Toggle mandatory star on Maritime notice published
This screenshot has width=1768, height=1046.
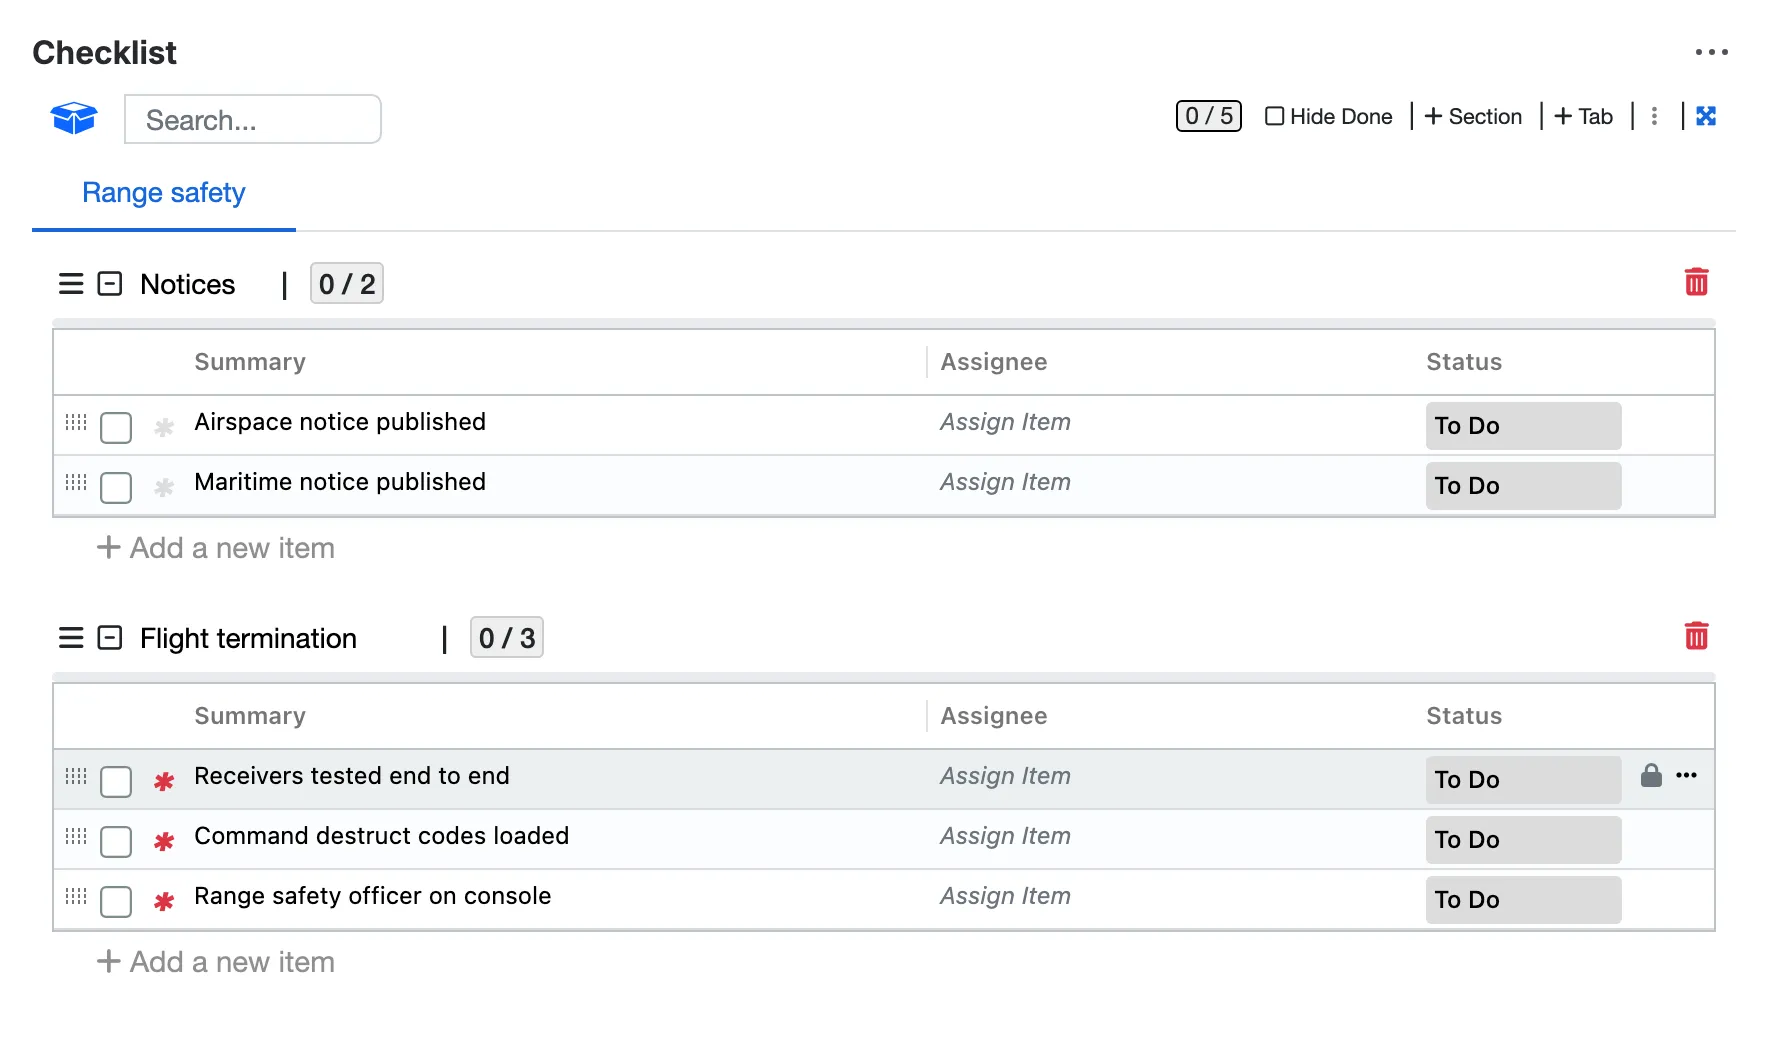click(x=164, y=487)
